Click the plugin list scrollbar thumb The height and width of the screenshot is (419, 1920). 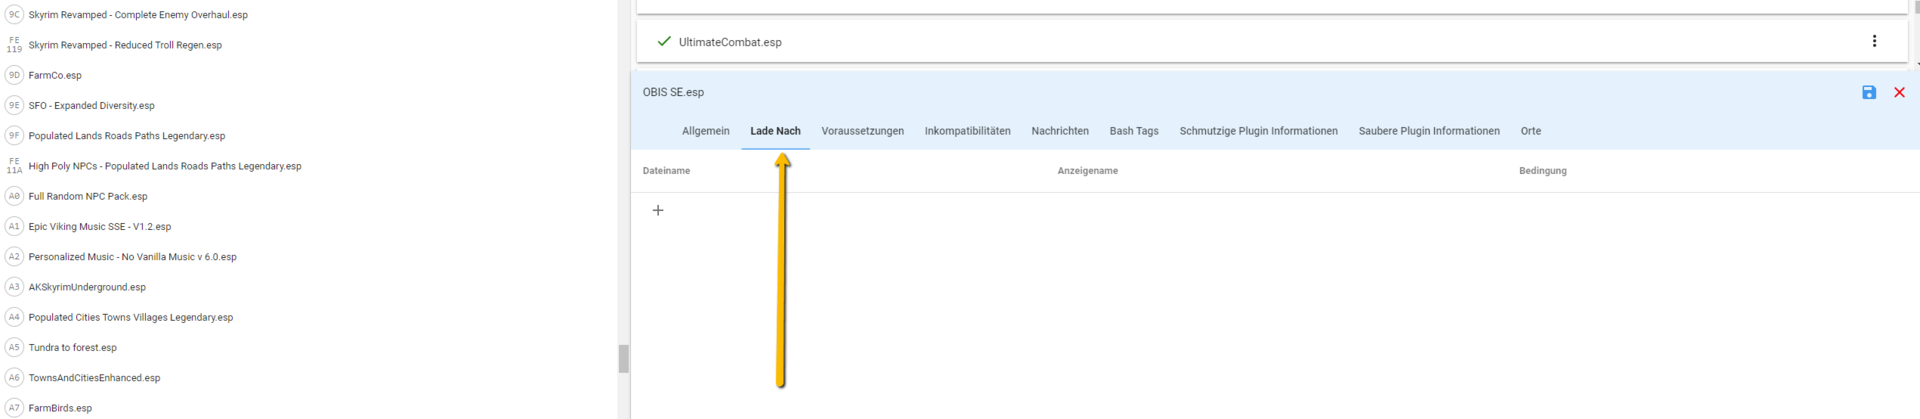pos(623,358)
